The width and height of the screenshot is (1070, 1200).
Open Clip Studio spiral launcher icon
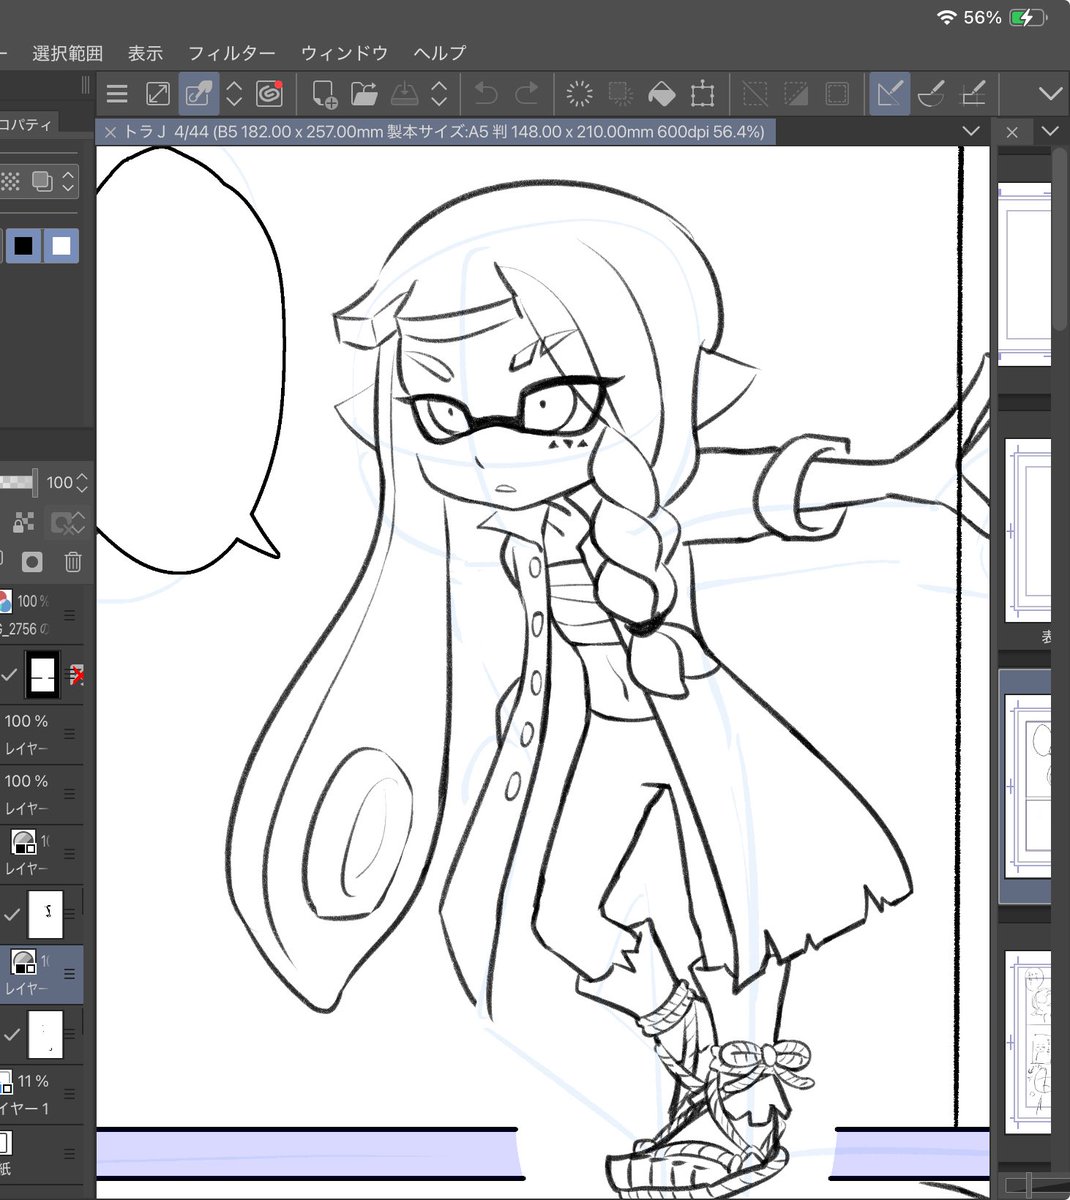coord(268,94)
